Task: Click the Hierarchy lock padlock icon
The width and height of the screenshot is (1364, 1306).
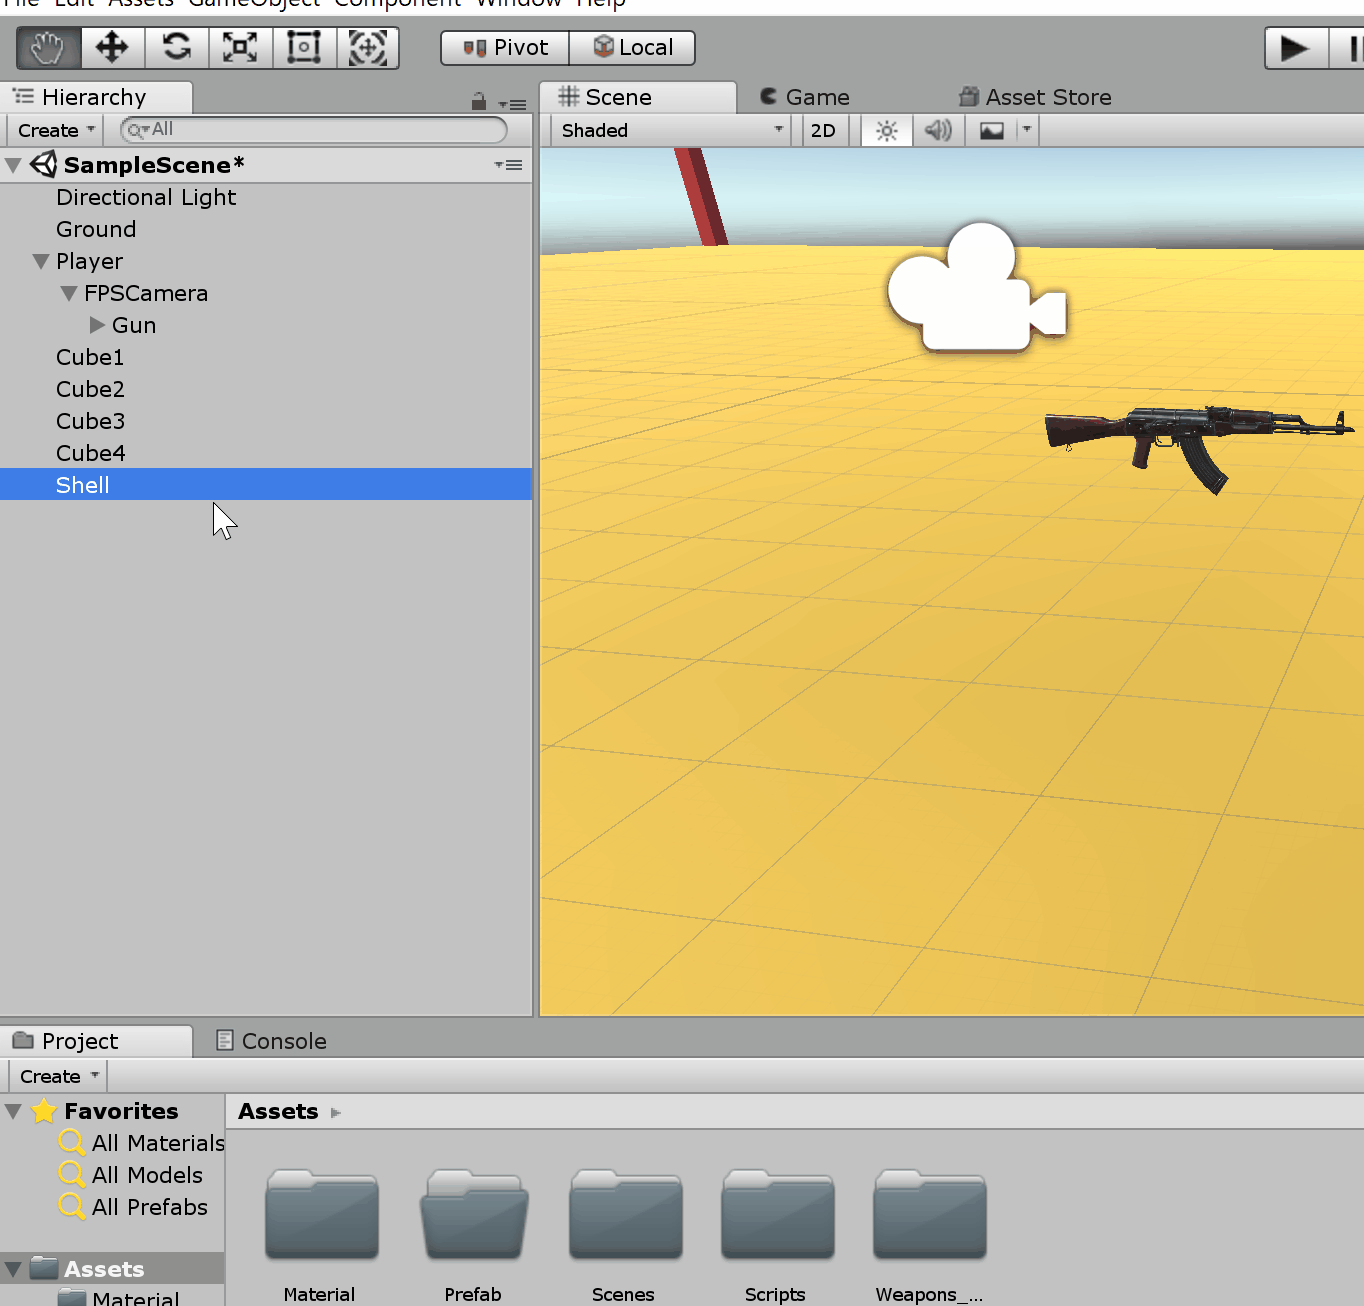Action: coord(478,100)
